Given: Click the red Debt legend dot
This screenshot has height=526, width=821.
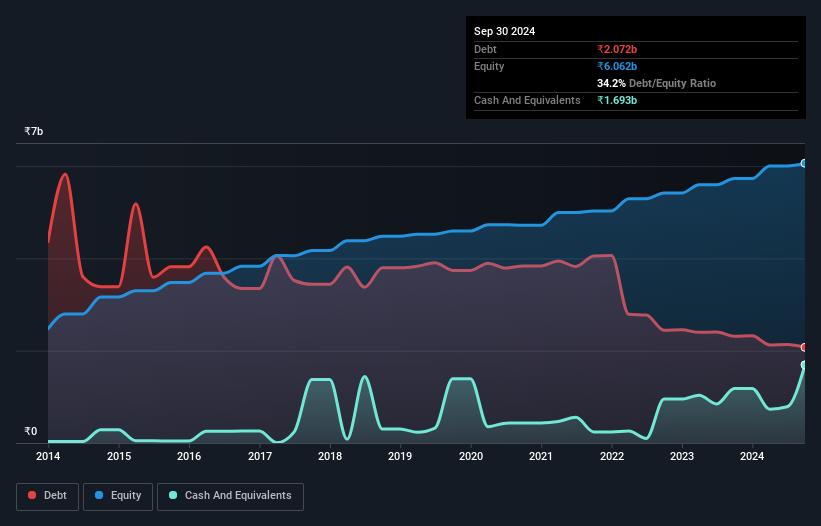Looking at the screenshot, I should tap(32, 495).
